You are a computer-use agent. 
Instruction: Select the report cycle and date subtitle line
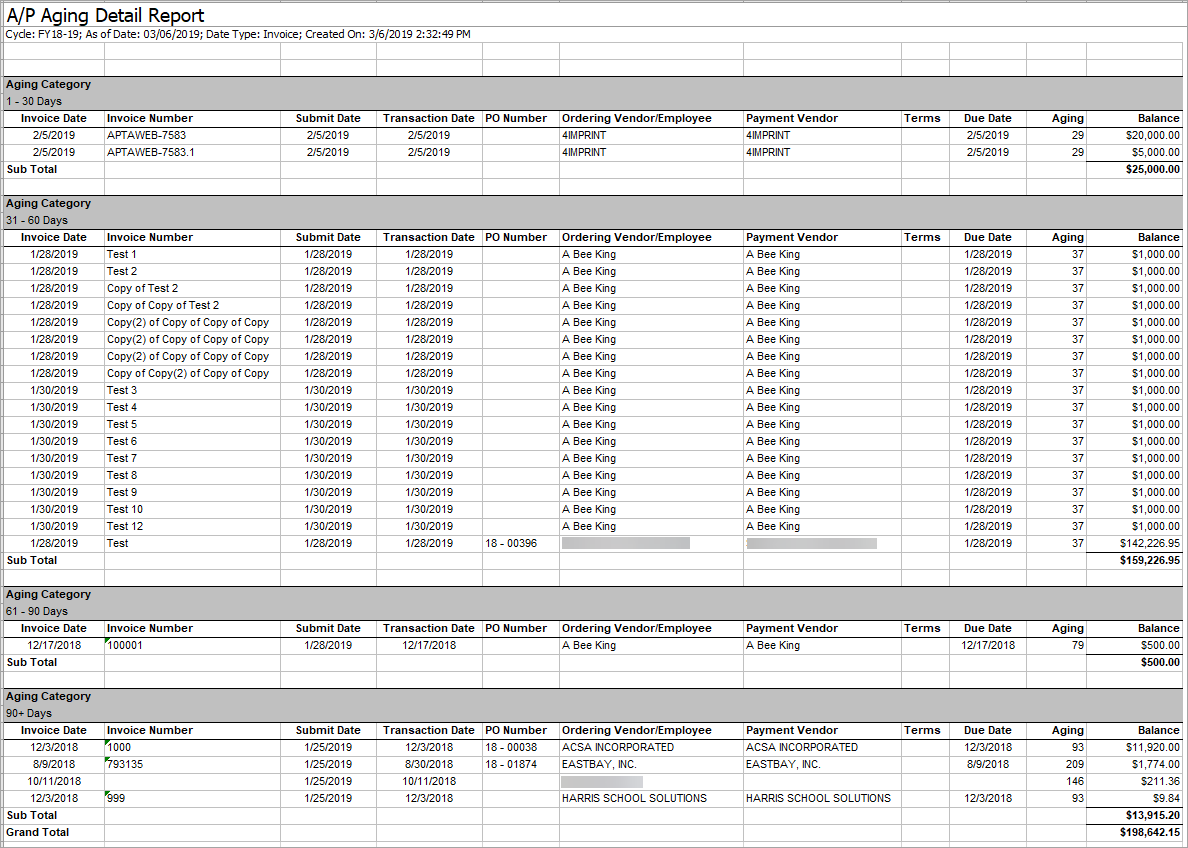238,34
